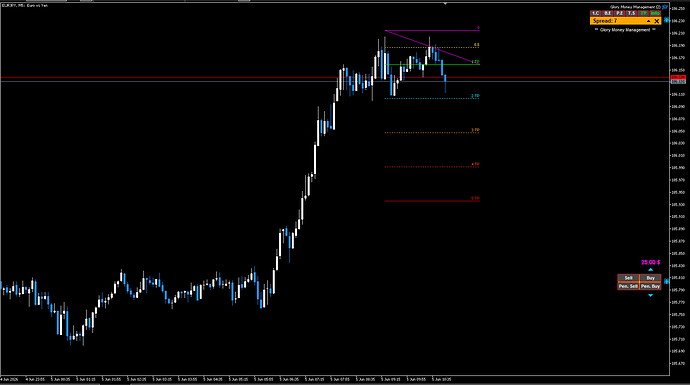Click the orange Spread: 7 bar

click(625, 21)
